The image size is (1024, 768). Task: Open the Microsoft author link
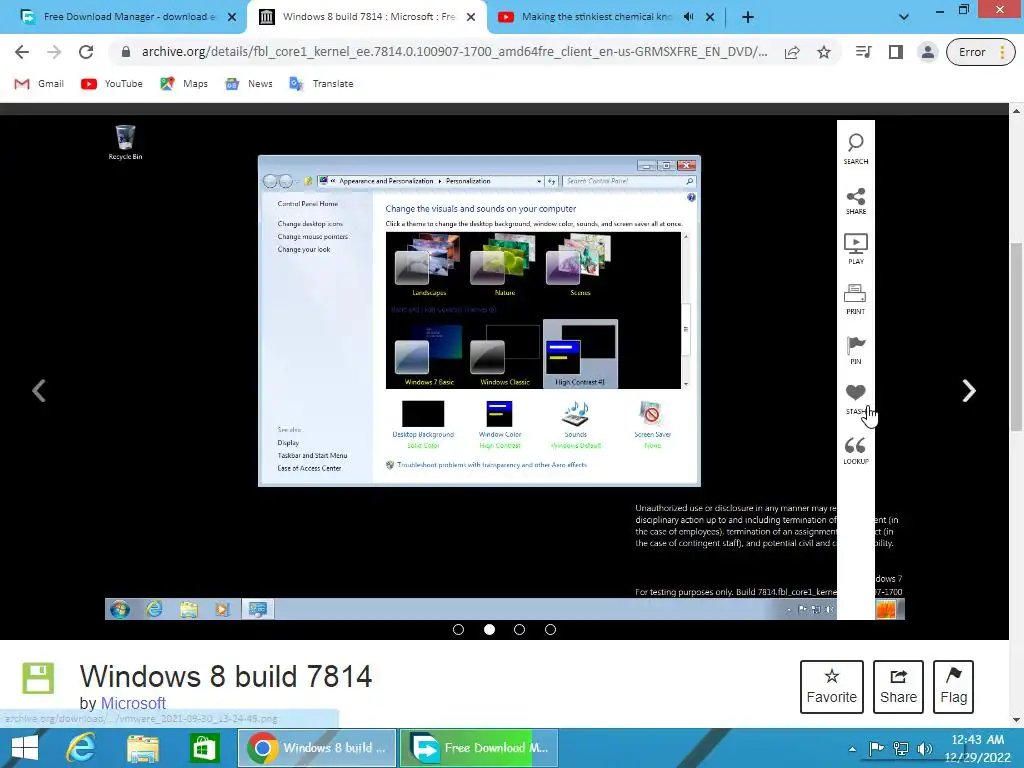133,703
